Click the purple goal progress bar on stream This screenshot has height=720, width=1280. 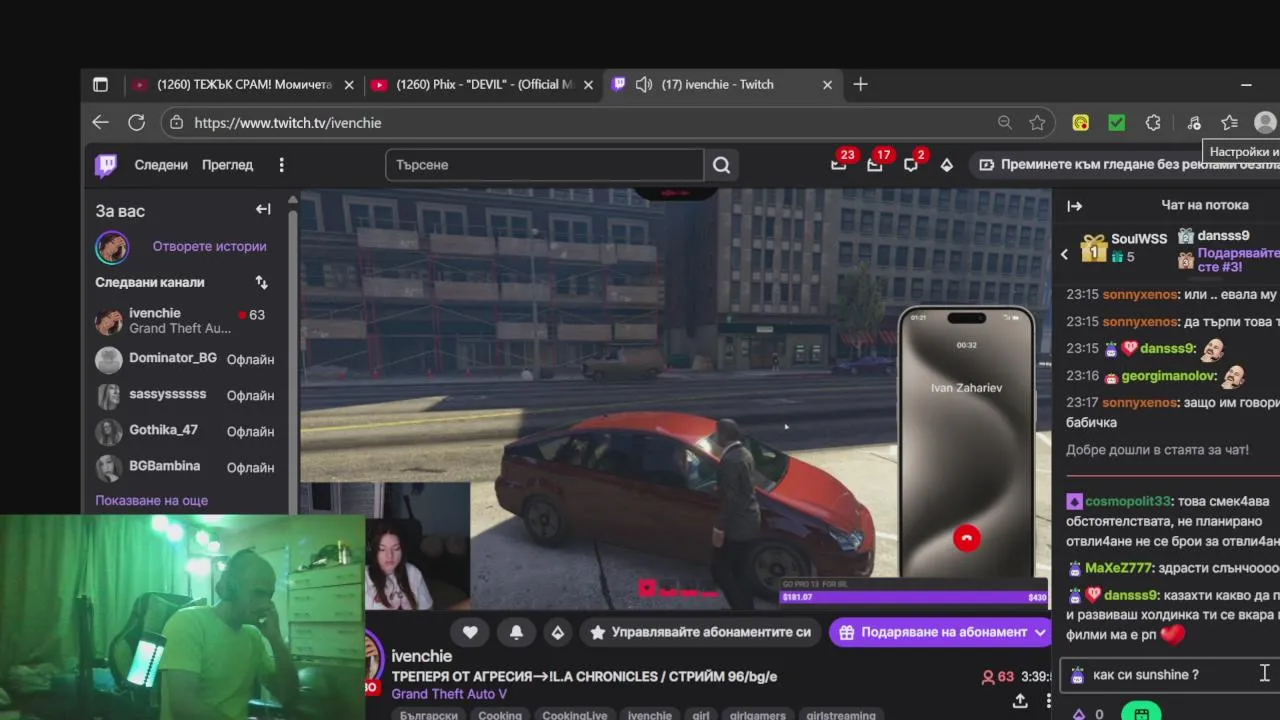pyautogui.click(x=914, y=597)
